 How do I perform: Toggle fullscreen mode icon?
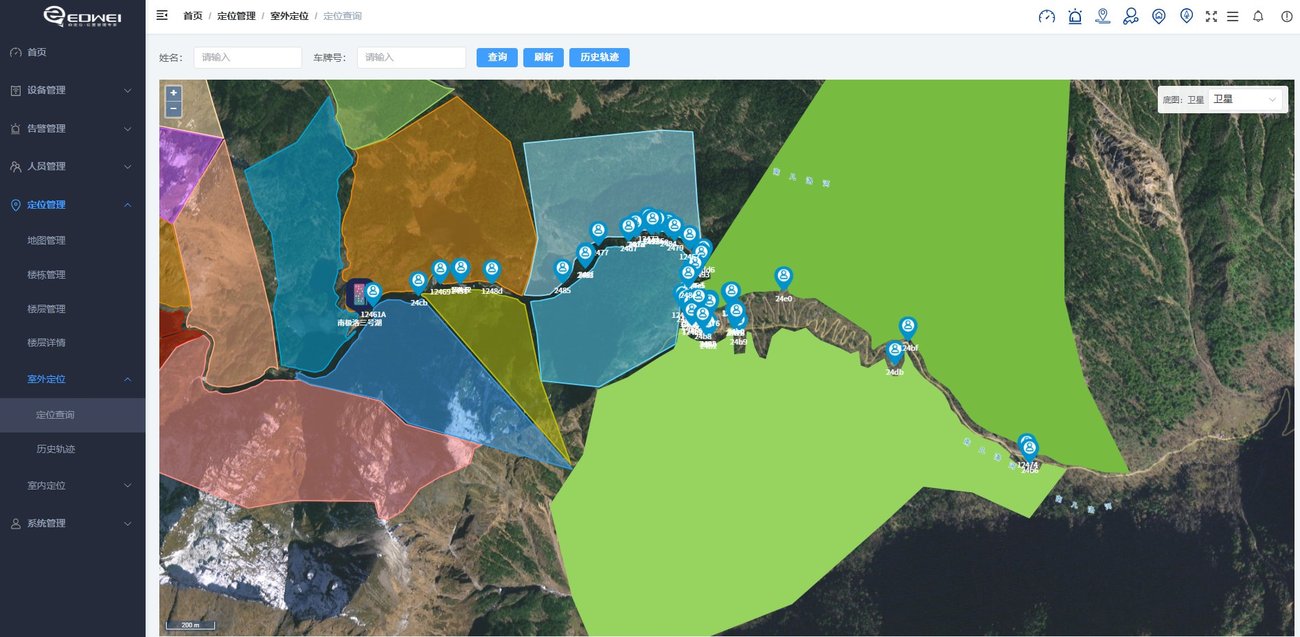[1212, 16]
